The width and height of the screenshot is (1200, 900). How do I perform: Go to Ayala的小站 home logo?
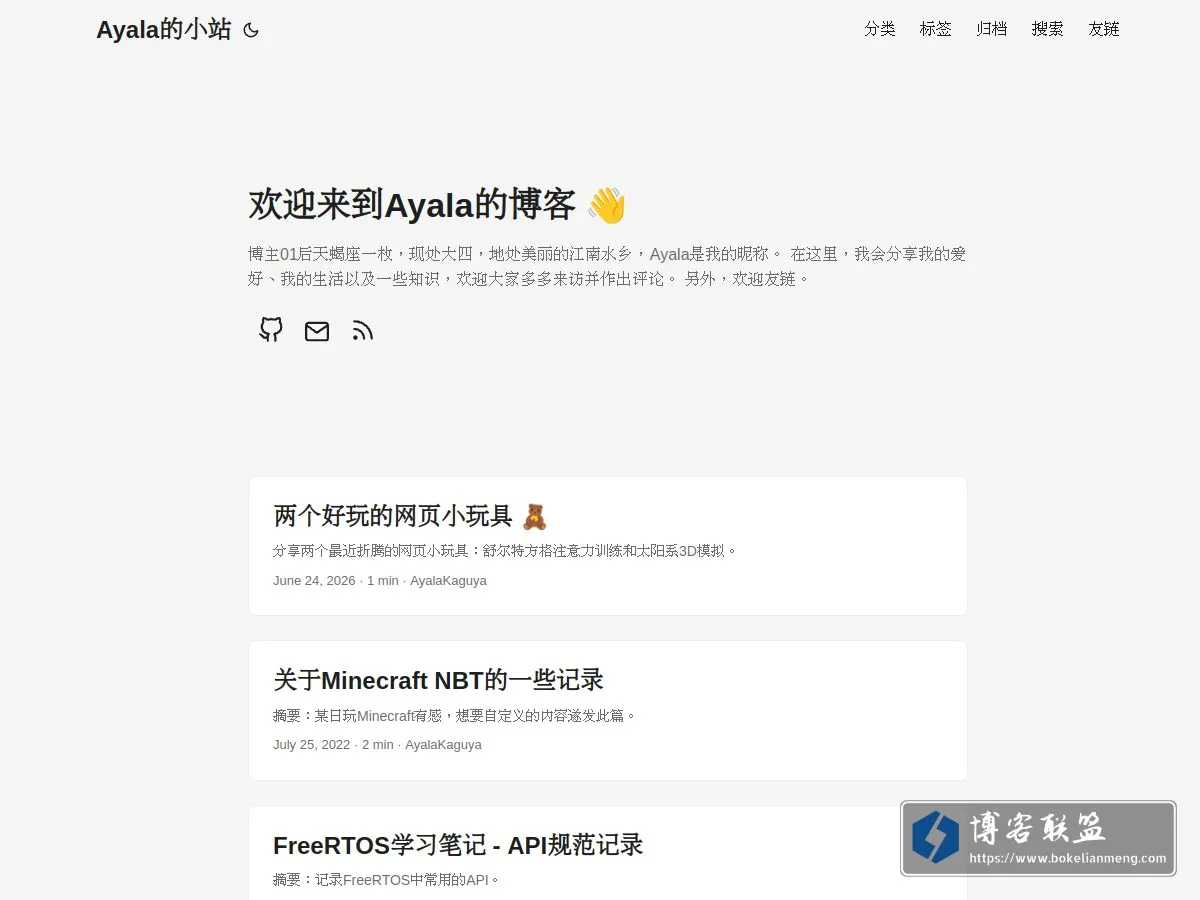point(164,30)
